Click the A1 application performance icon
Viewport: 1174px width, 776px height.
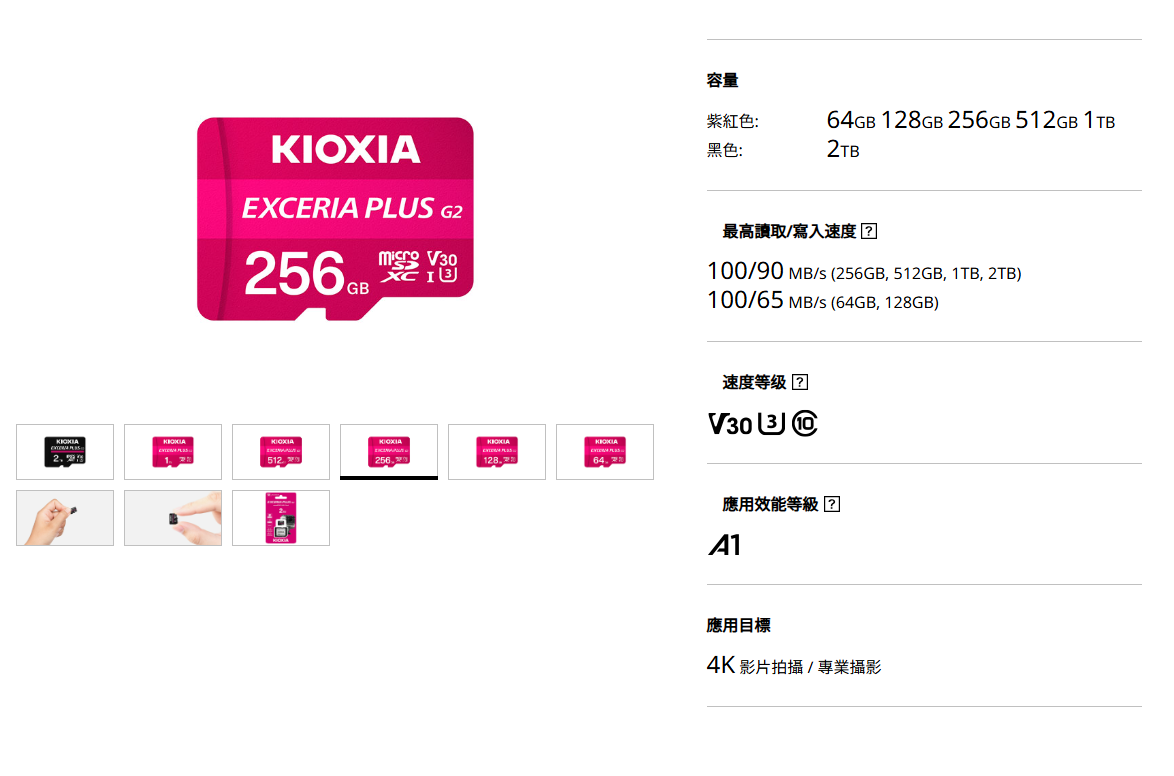point(724,546)
